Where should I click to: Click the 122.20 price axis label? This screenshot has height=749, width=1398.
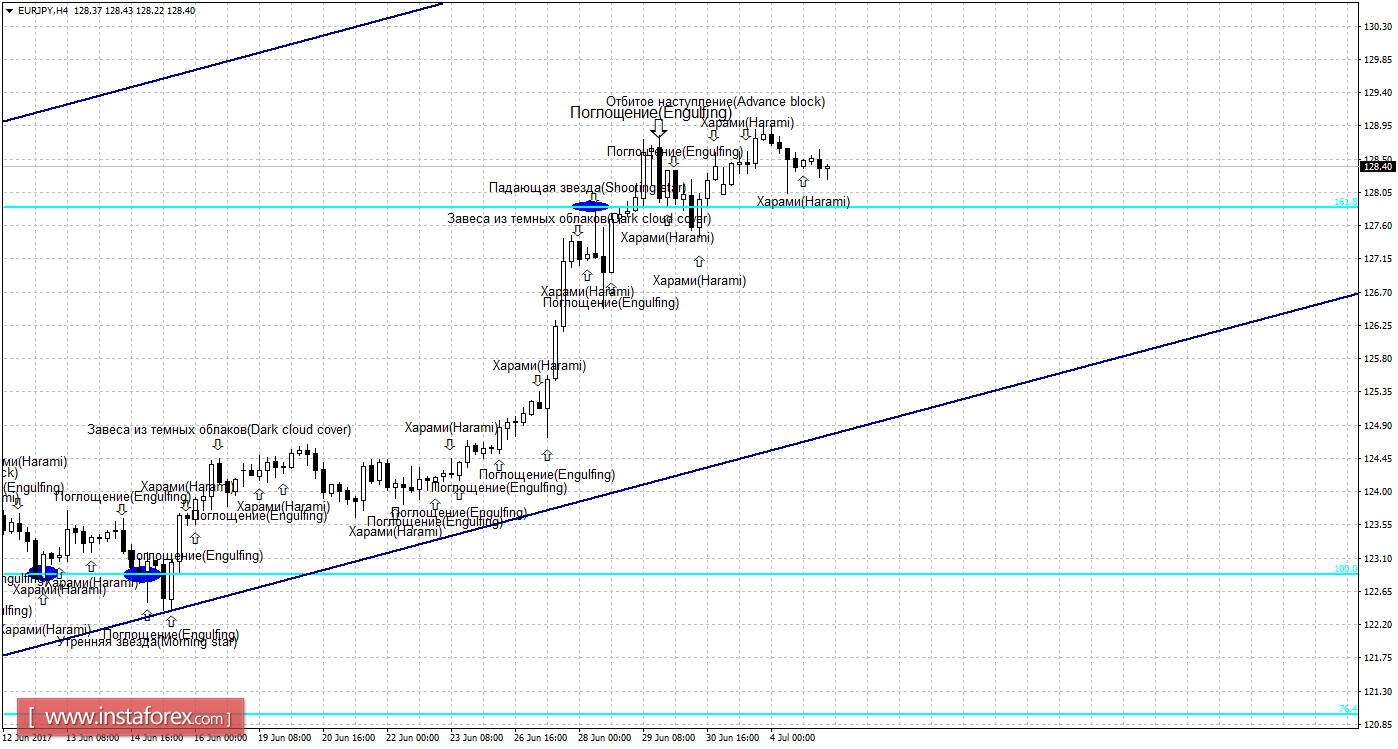[1378, 625]
